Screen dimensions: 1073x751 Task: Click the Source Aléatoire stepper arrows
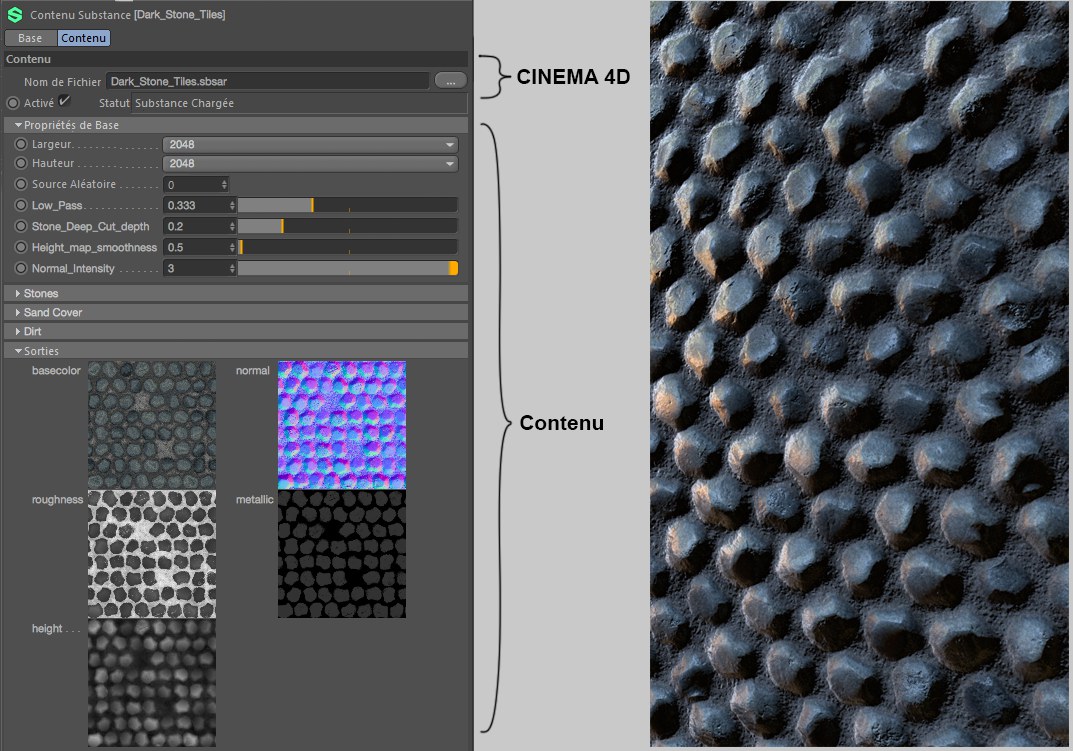point(224,185)
